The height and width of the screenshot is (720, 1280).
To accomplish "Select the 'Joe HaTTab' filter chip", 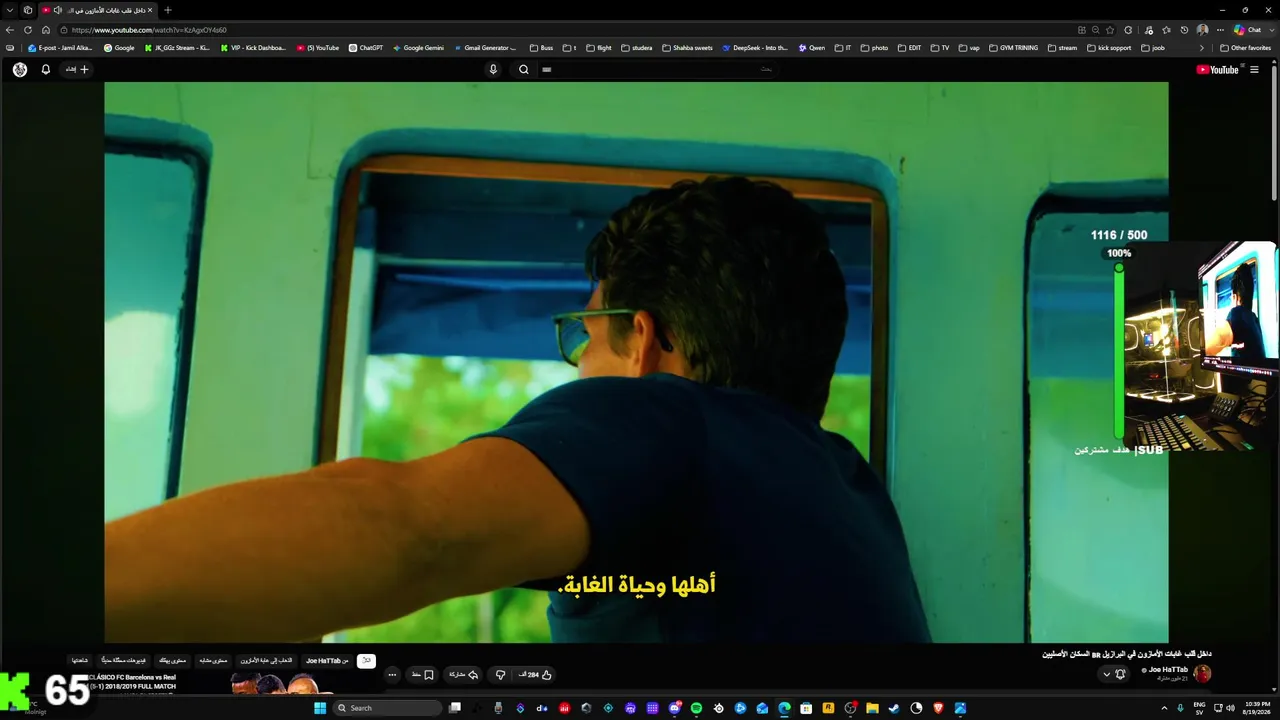I will pos(327,661).
